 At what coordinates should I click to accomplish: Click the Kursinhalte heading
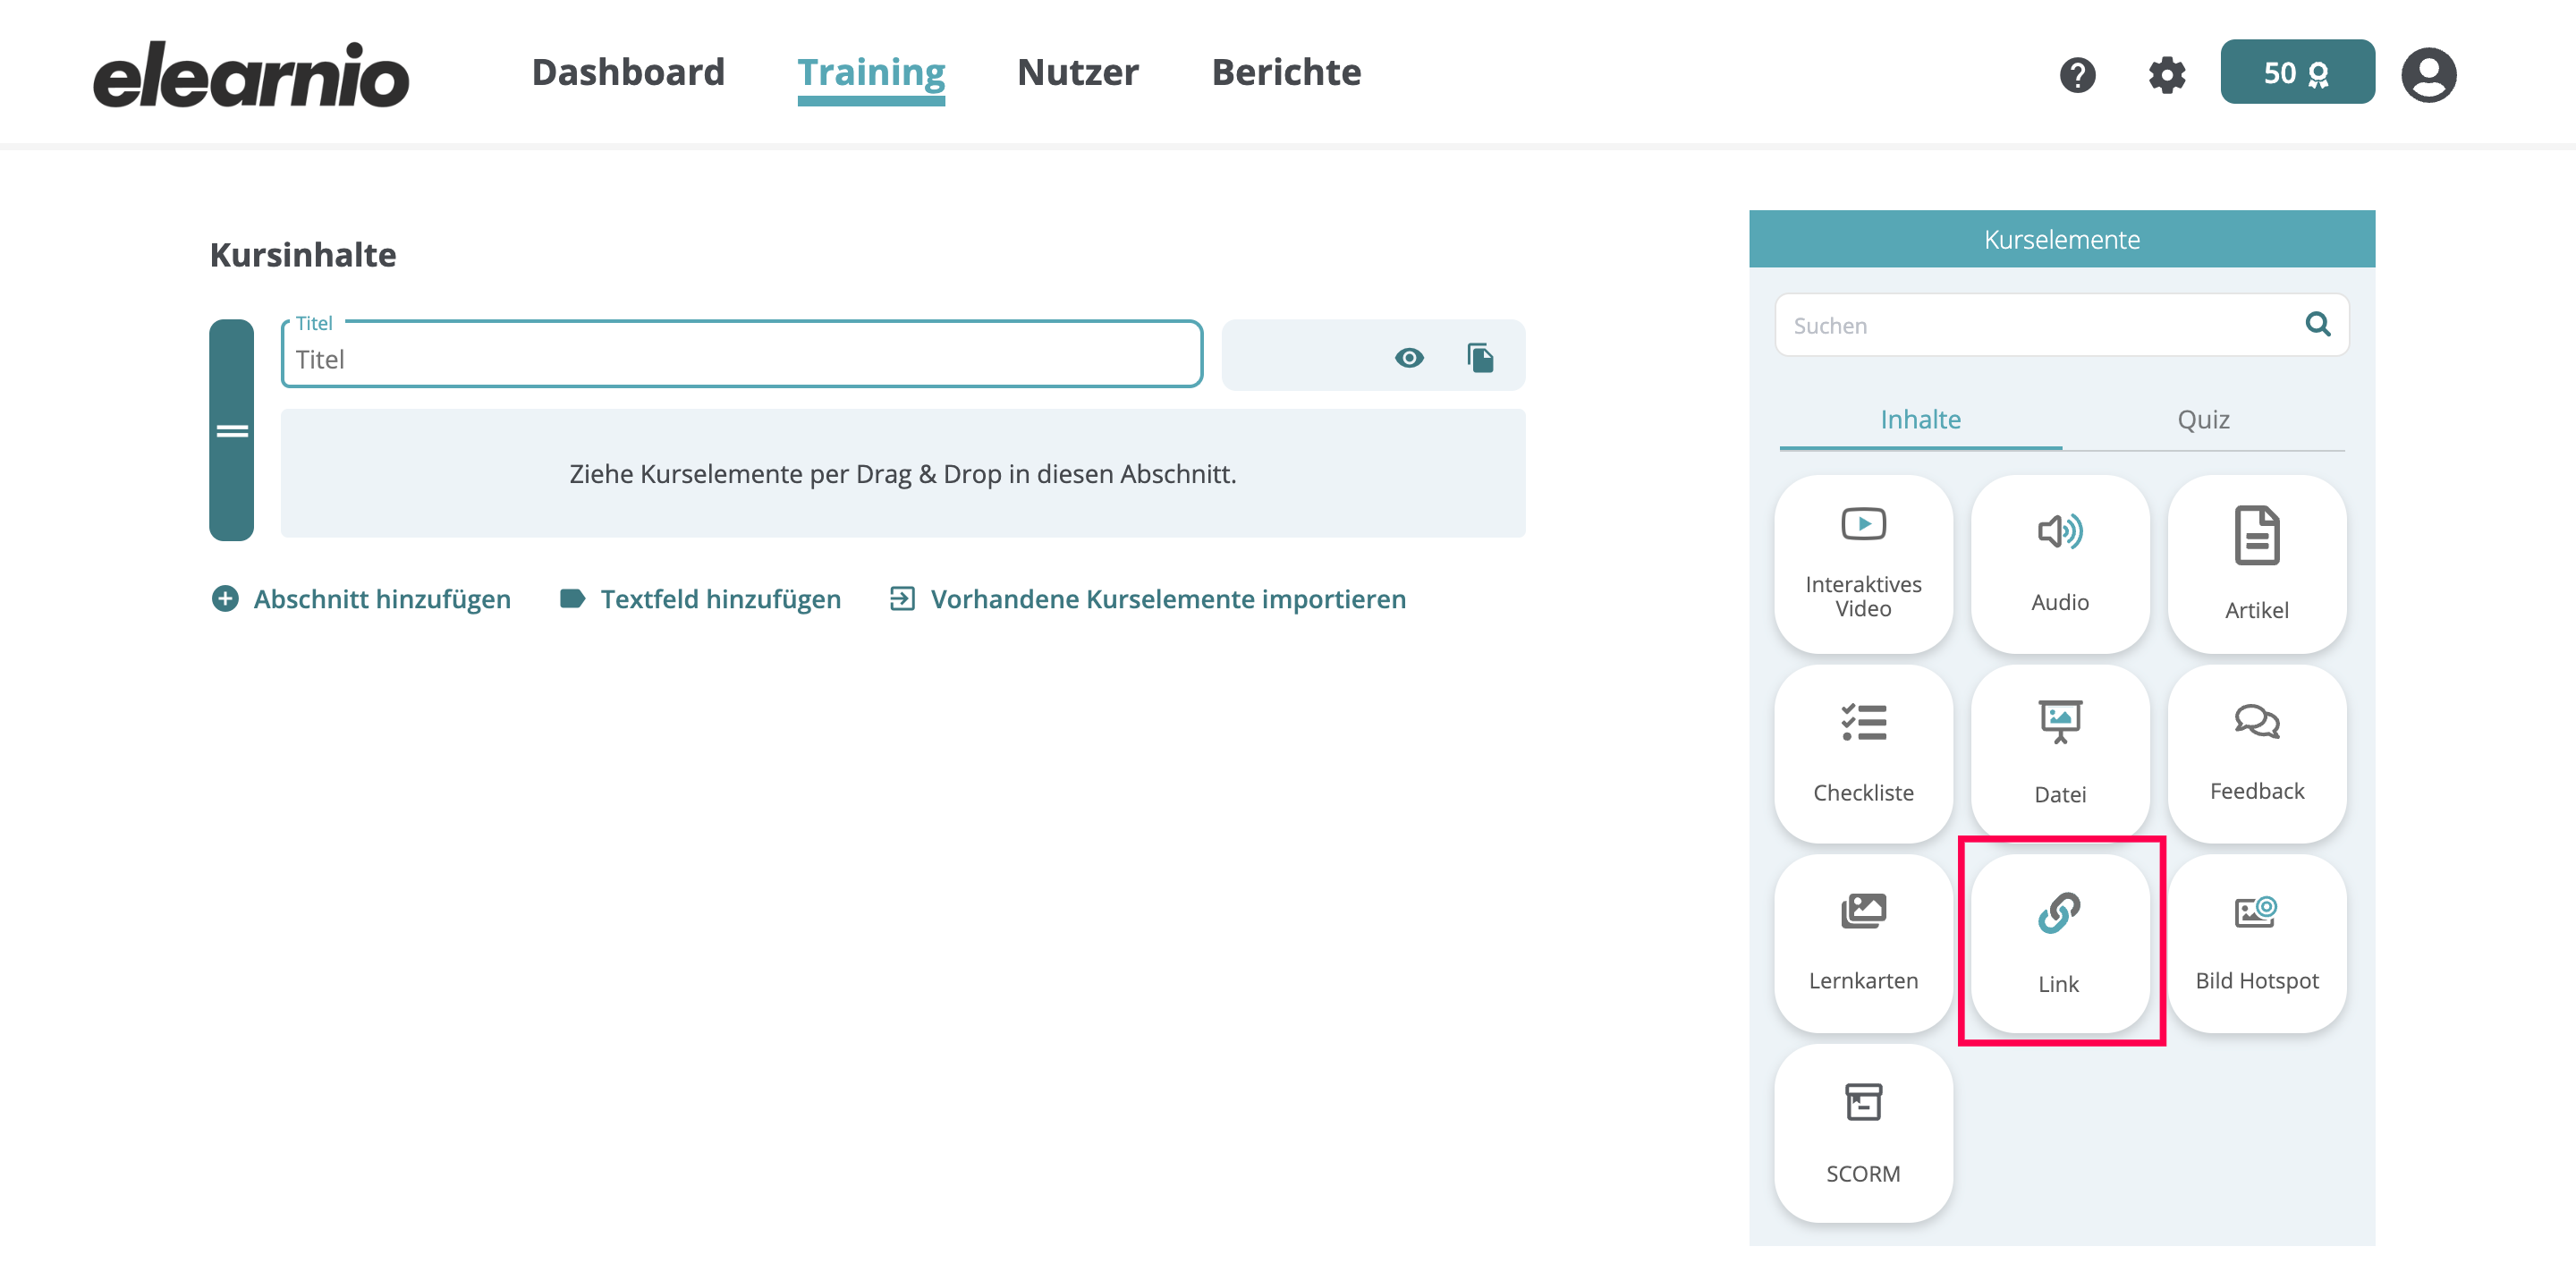pyautogui.click(x=303, y=255)
